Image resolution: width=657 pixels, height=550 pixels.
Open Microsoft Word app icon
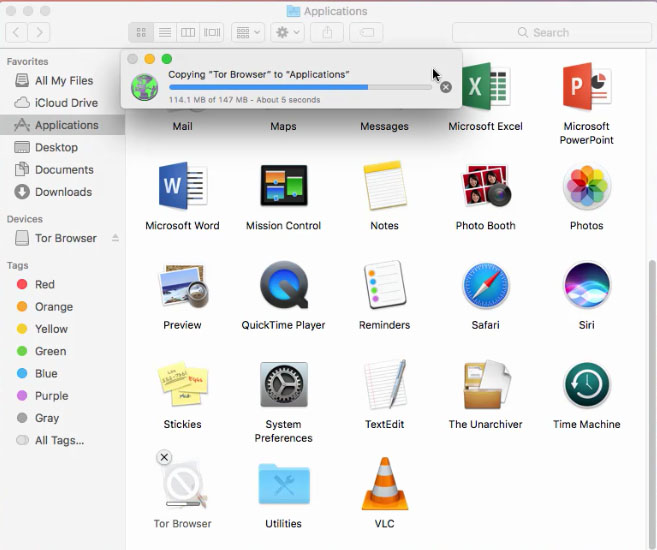pyautogui.click(x=182, y=186)
